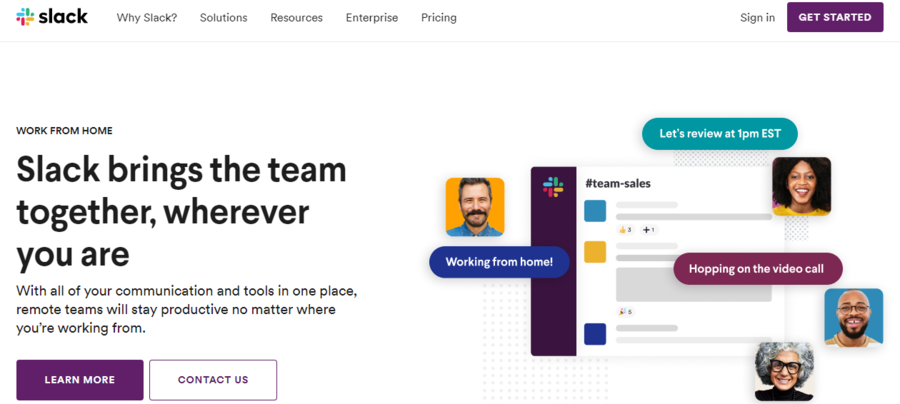
Task: Click the 'Working from home!' bubble
Action: 499,262
